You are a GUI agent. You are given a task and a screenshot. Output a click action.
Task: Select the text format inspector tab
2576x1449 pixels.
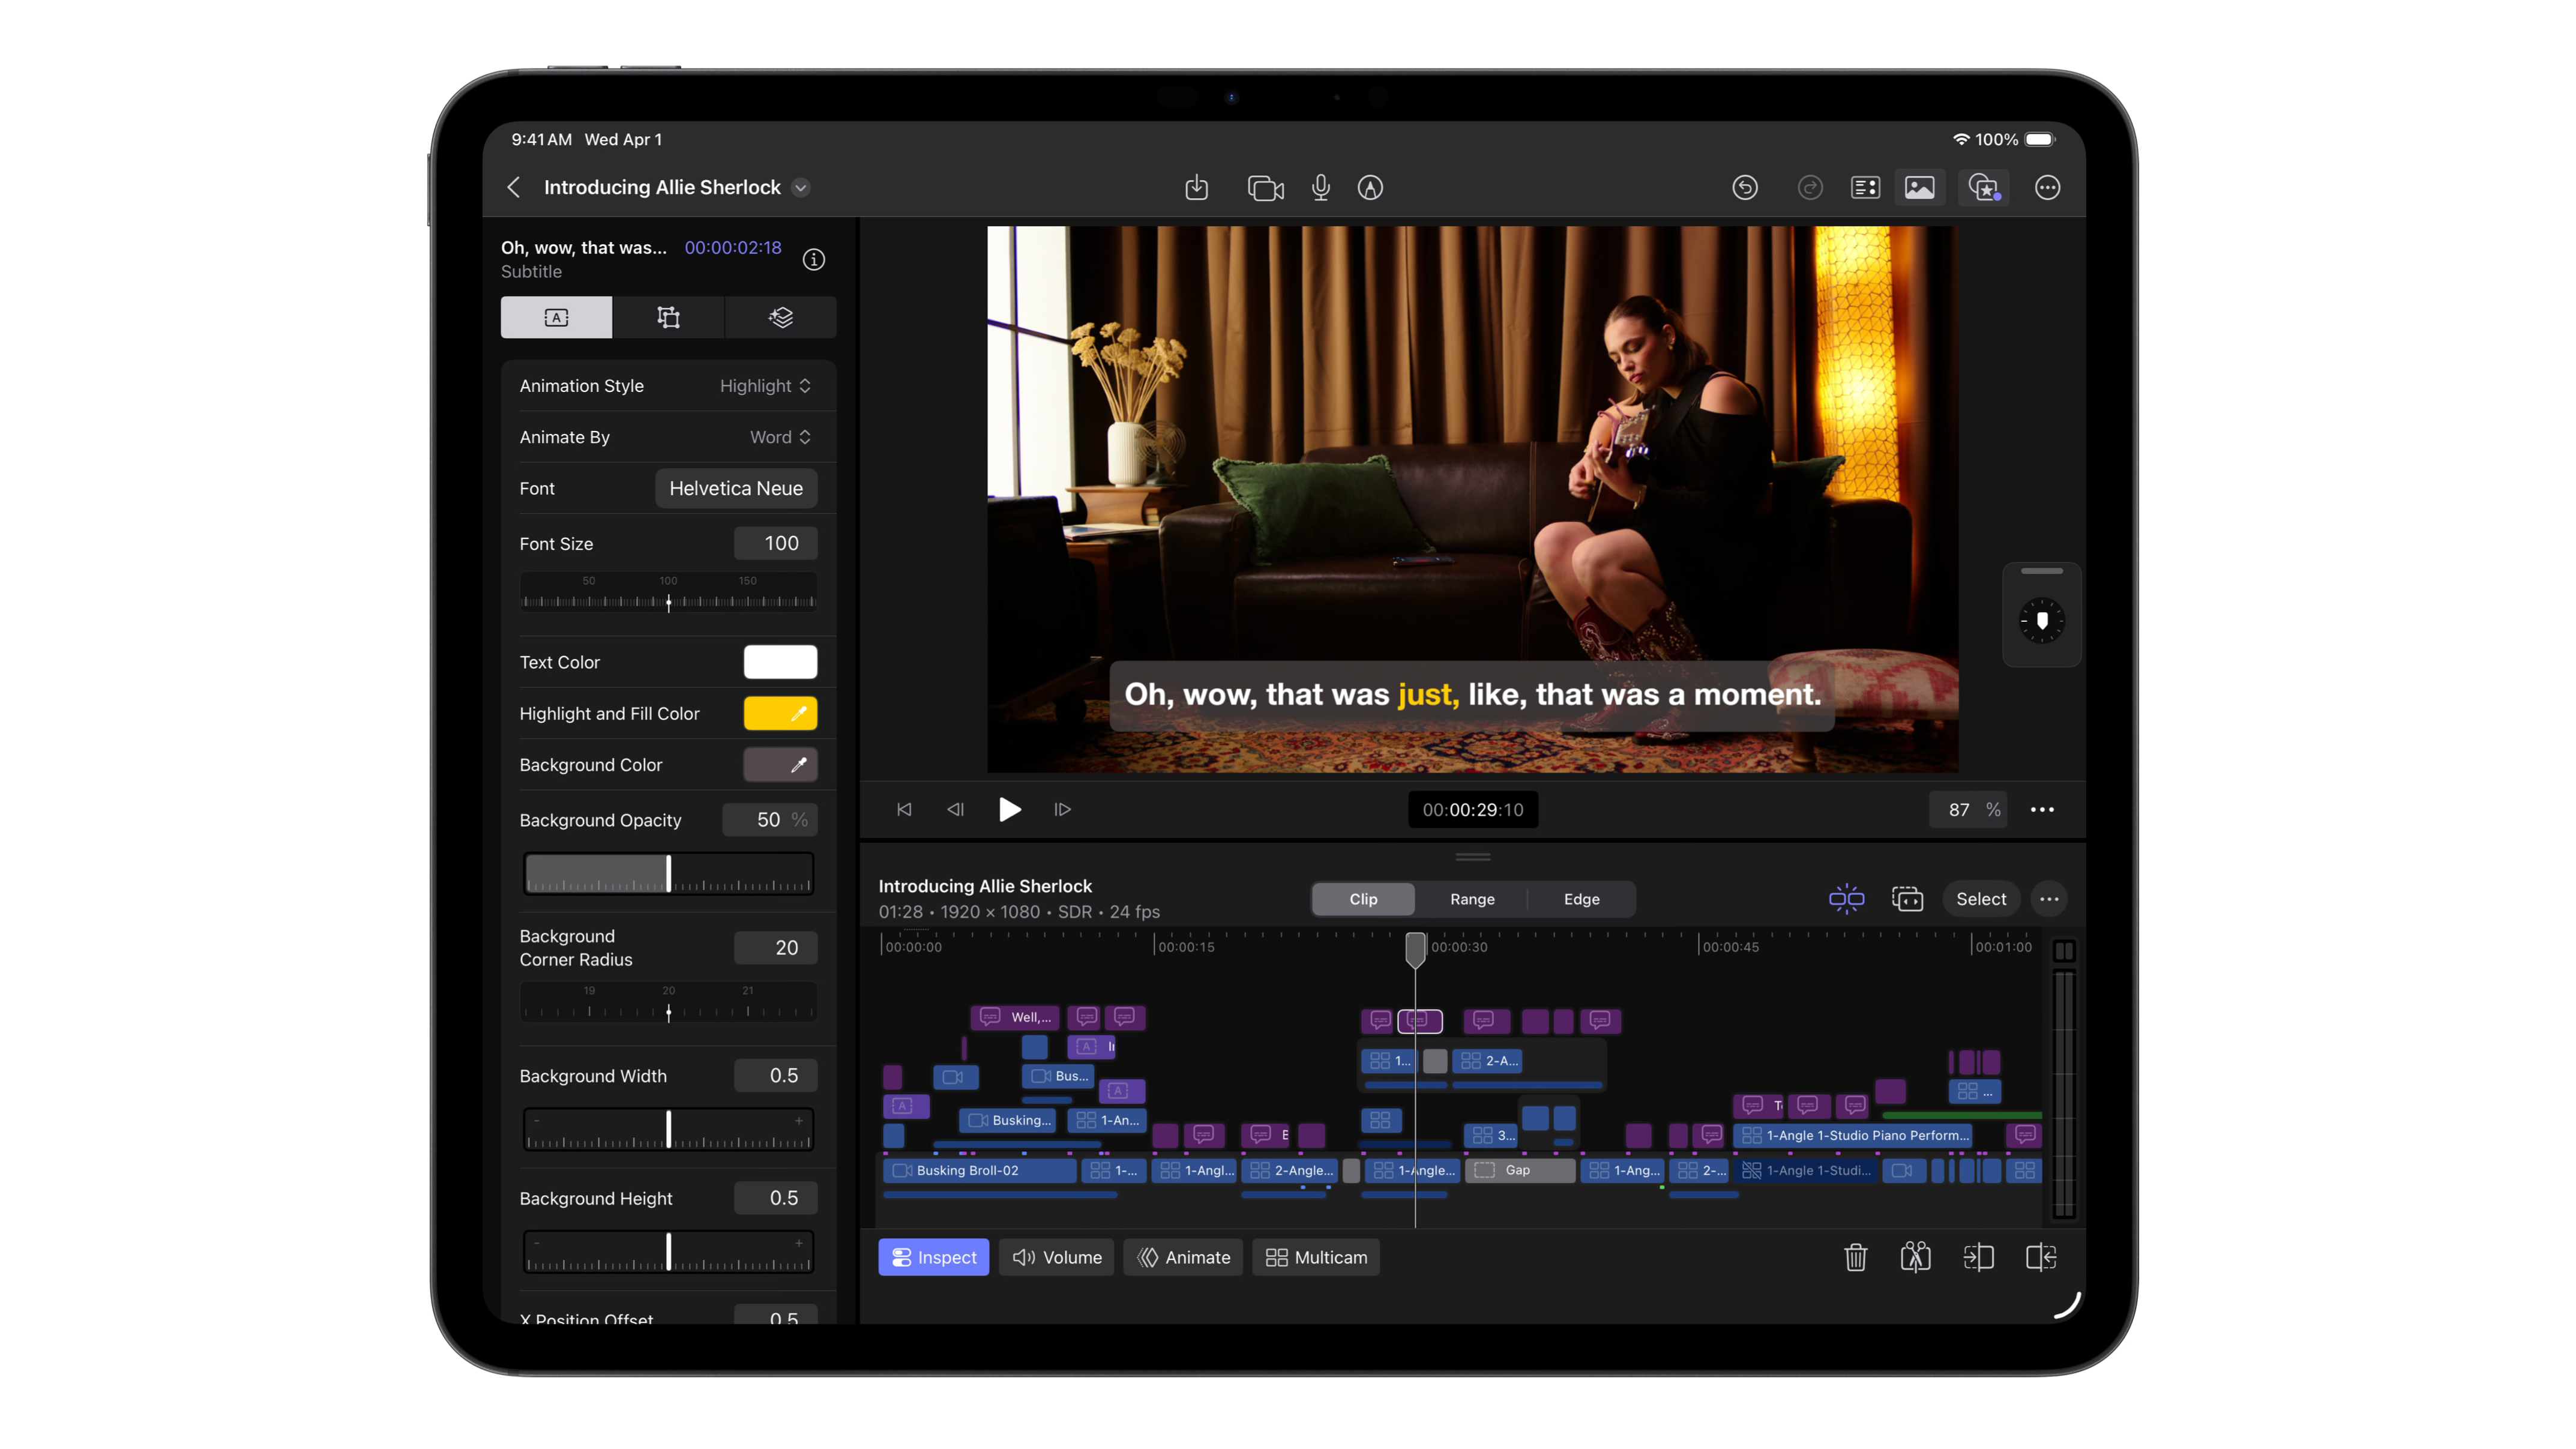coord(556,317)
